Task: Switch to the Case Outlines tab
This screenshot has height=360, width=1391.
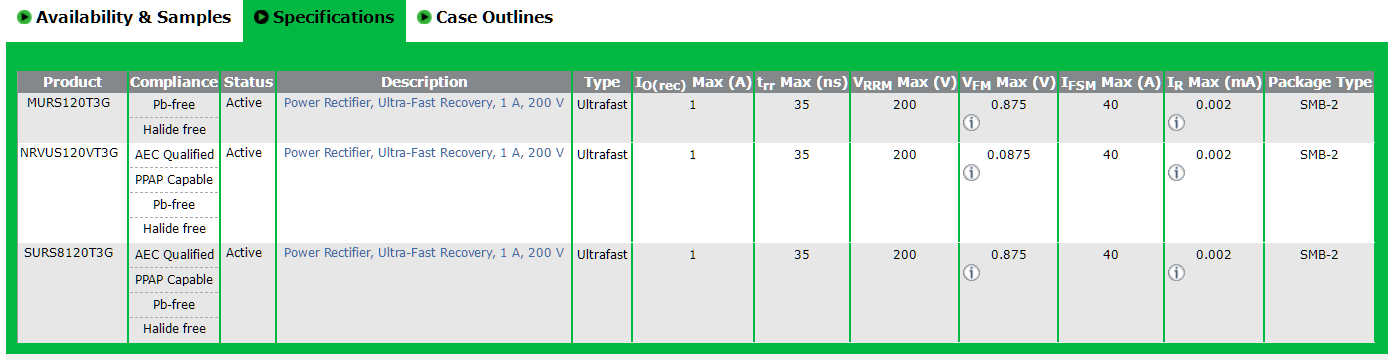Action: 485,18
